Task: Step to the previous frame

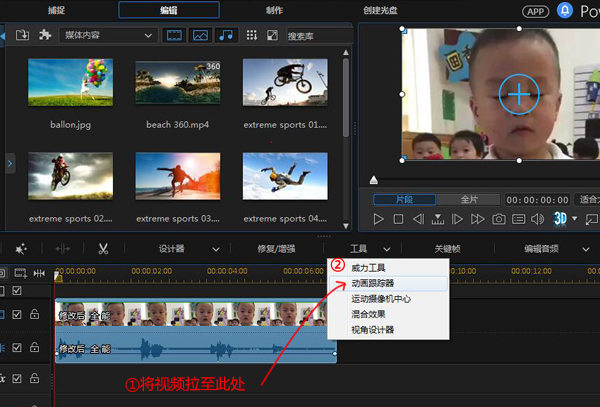Action: tap(418, 219)
